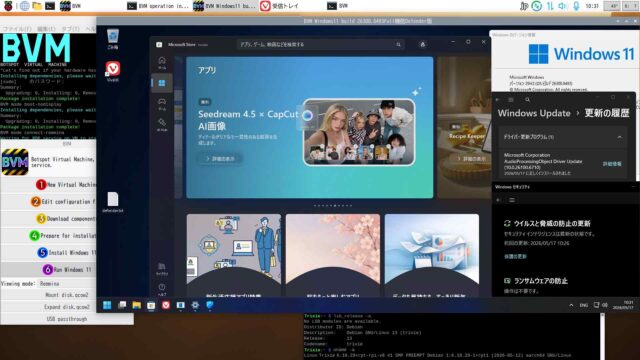Open Windows Update hamburger menu

[x=511, y=100]
